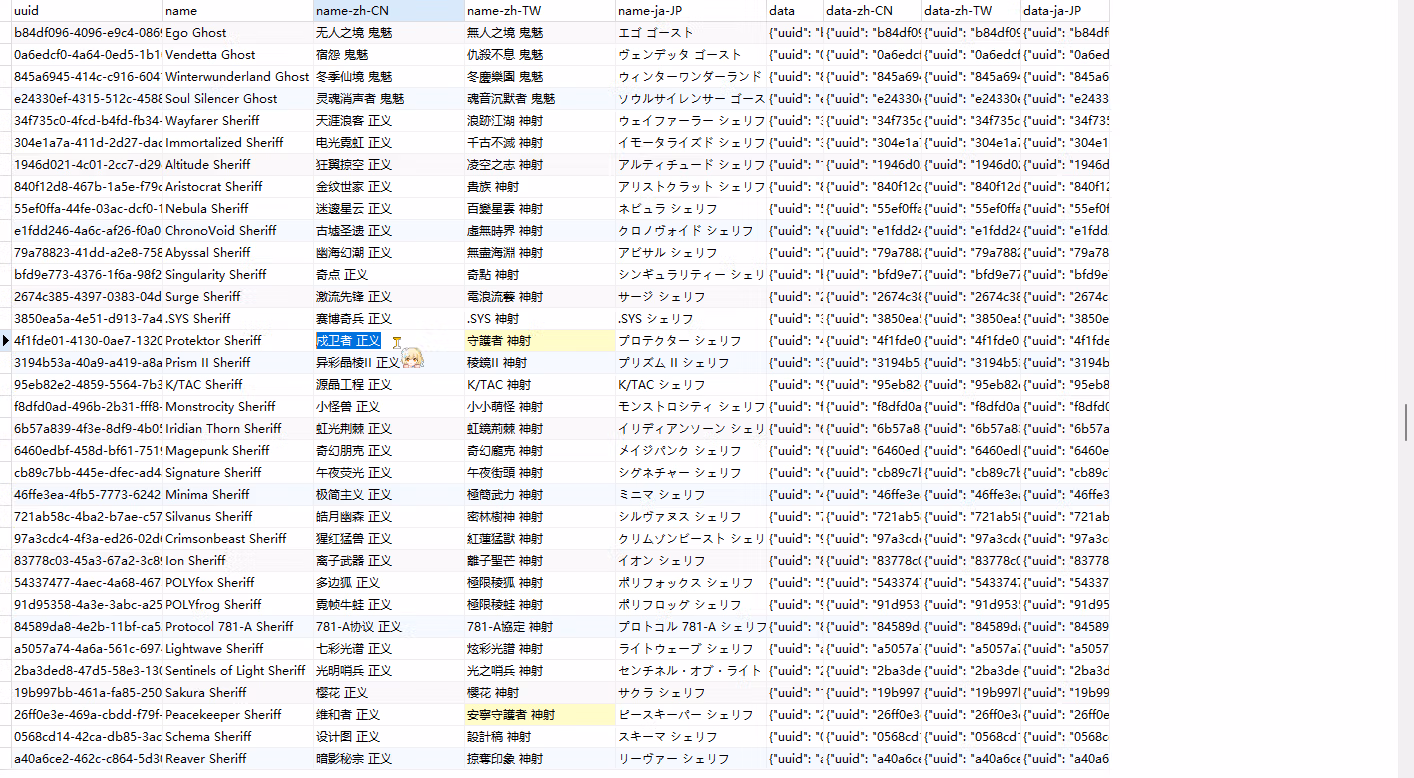Click the highlighted zh-TW cell in Protektor Sheriff row
Image resolution: width=1414 pixels, height=778 pixels.
[540, 341]
